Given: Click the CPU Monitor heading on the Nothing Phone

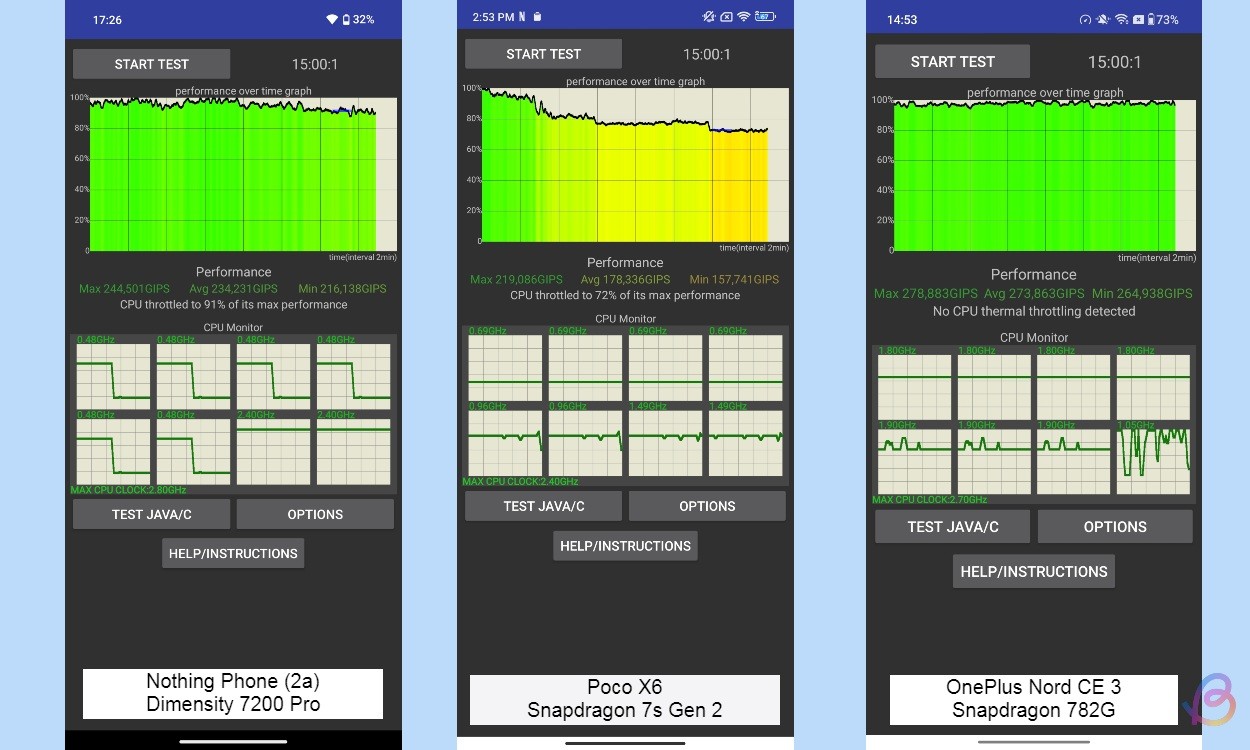Looking at the screenshot, I should 233,327.
